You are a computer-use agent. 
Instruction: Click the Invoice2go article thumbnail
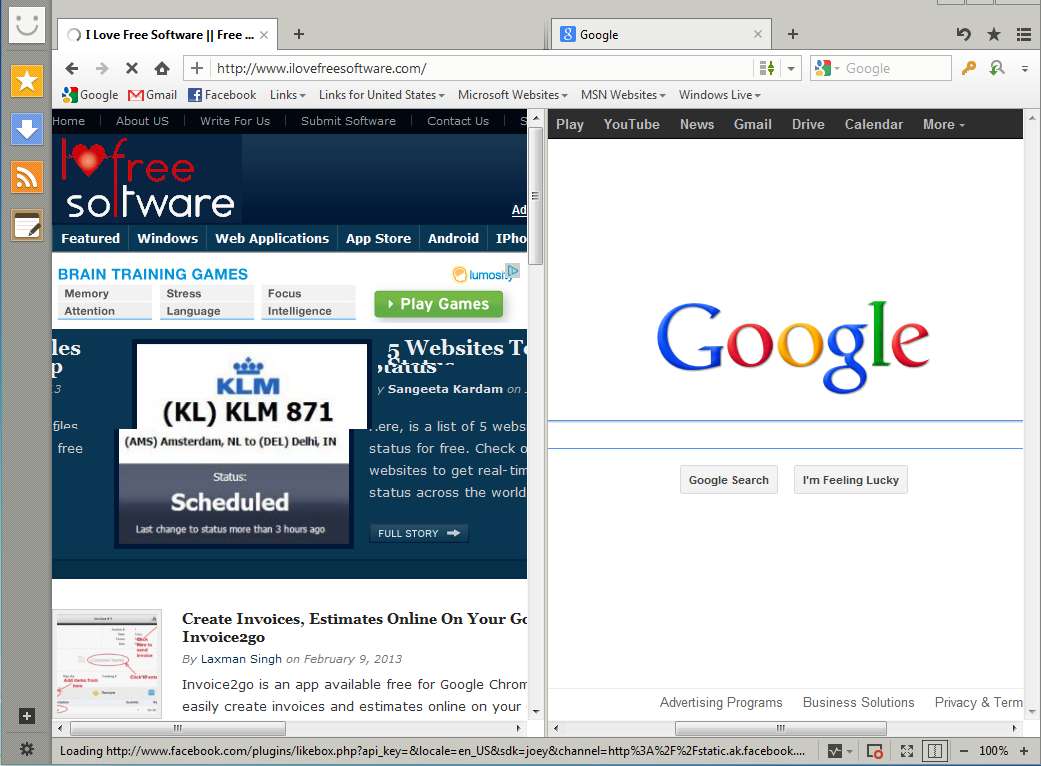point(108,664)
